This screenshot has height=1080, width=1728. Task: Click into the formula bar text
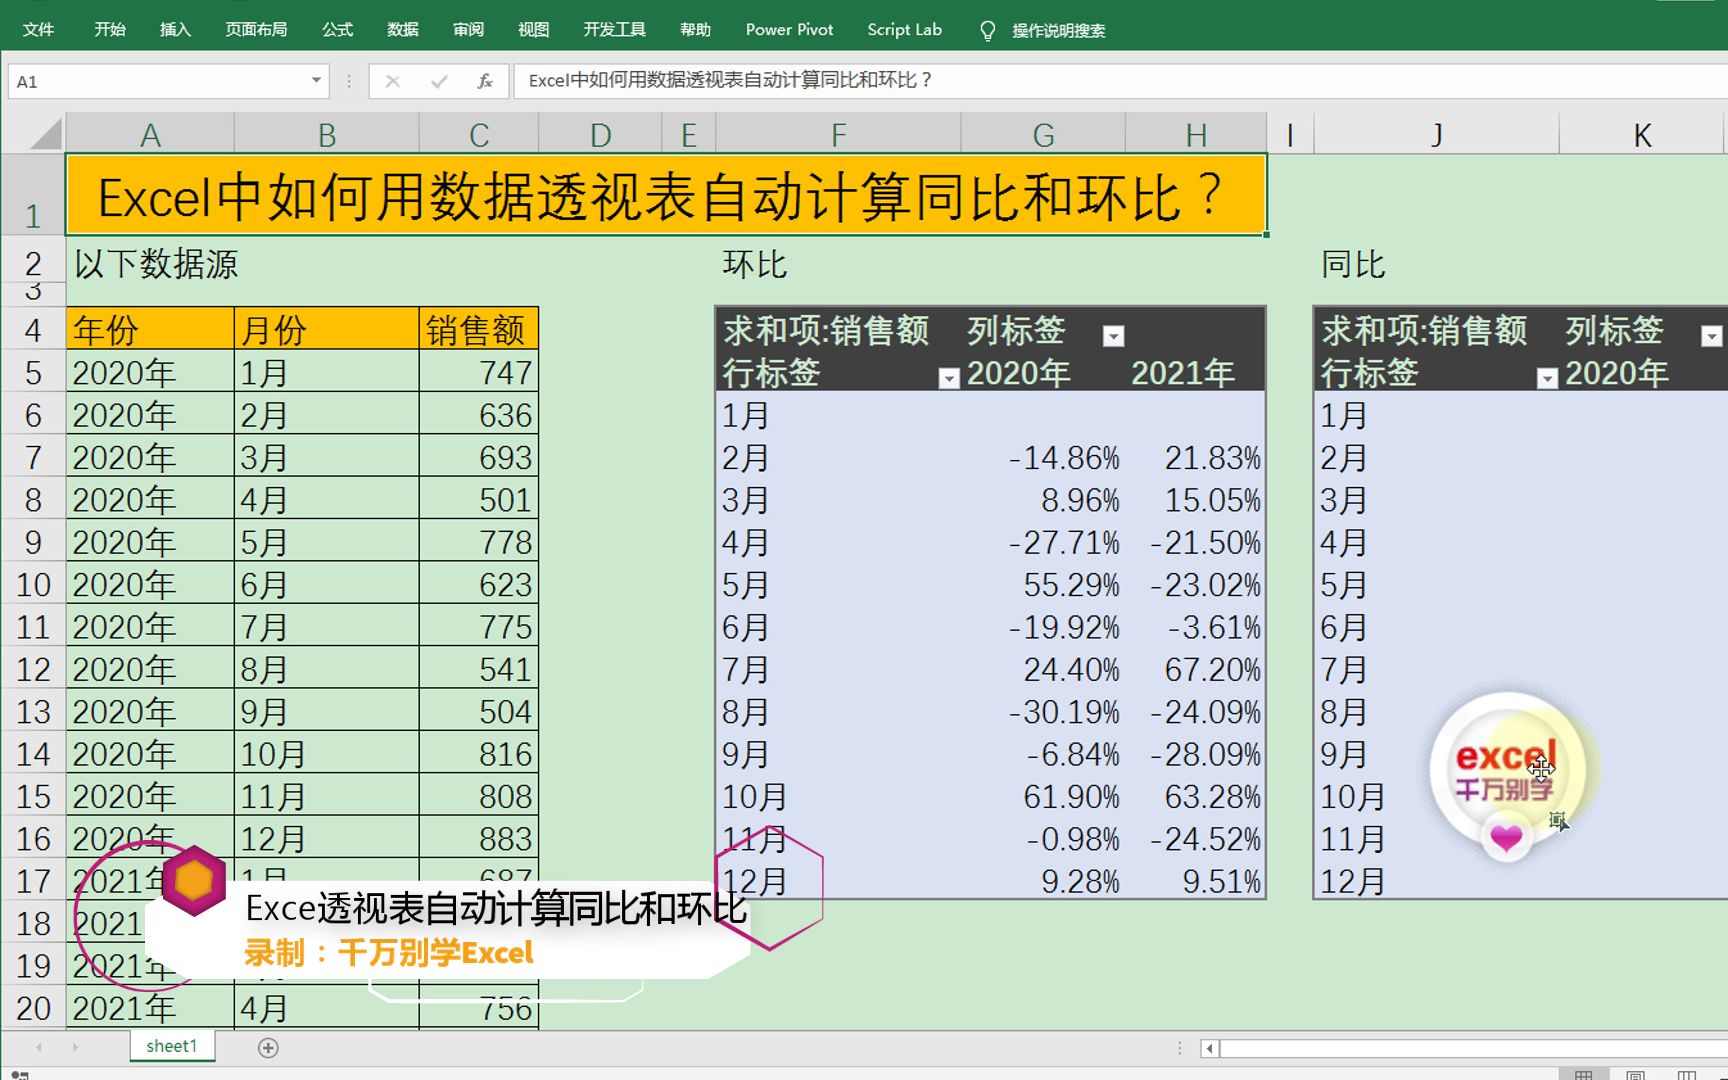(x=1120, y=81)
